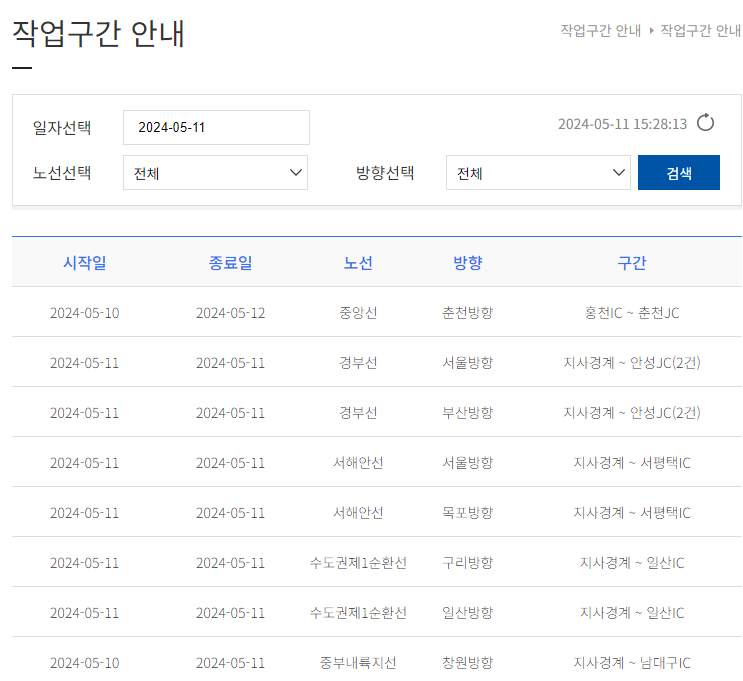743x681 pixels.
Task: Click start date 2024-05-10 in 중앙선 row
Action: click(x=85, y=313)
